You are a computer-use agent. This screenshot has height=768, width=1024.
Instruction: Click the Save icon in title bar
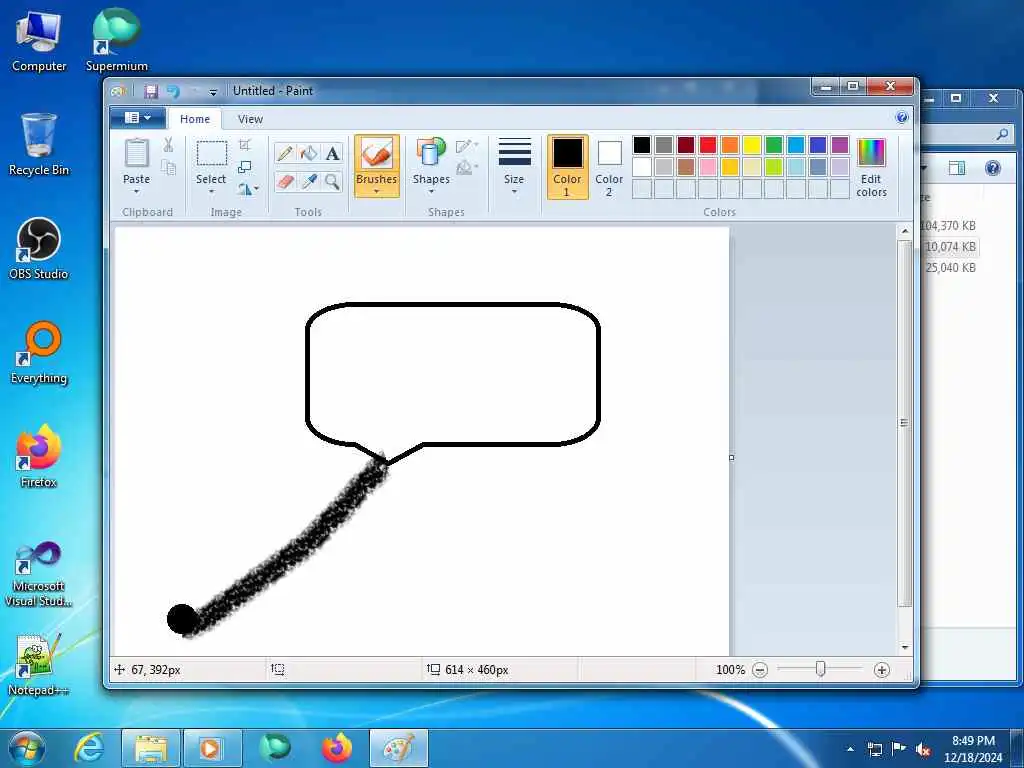point(151,91)
